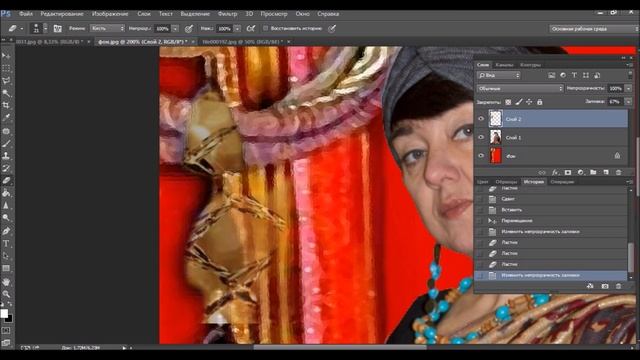Select the Rectangular Marquee tool
This screenshot has height=360, width=640.
coord(6,68)
